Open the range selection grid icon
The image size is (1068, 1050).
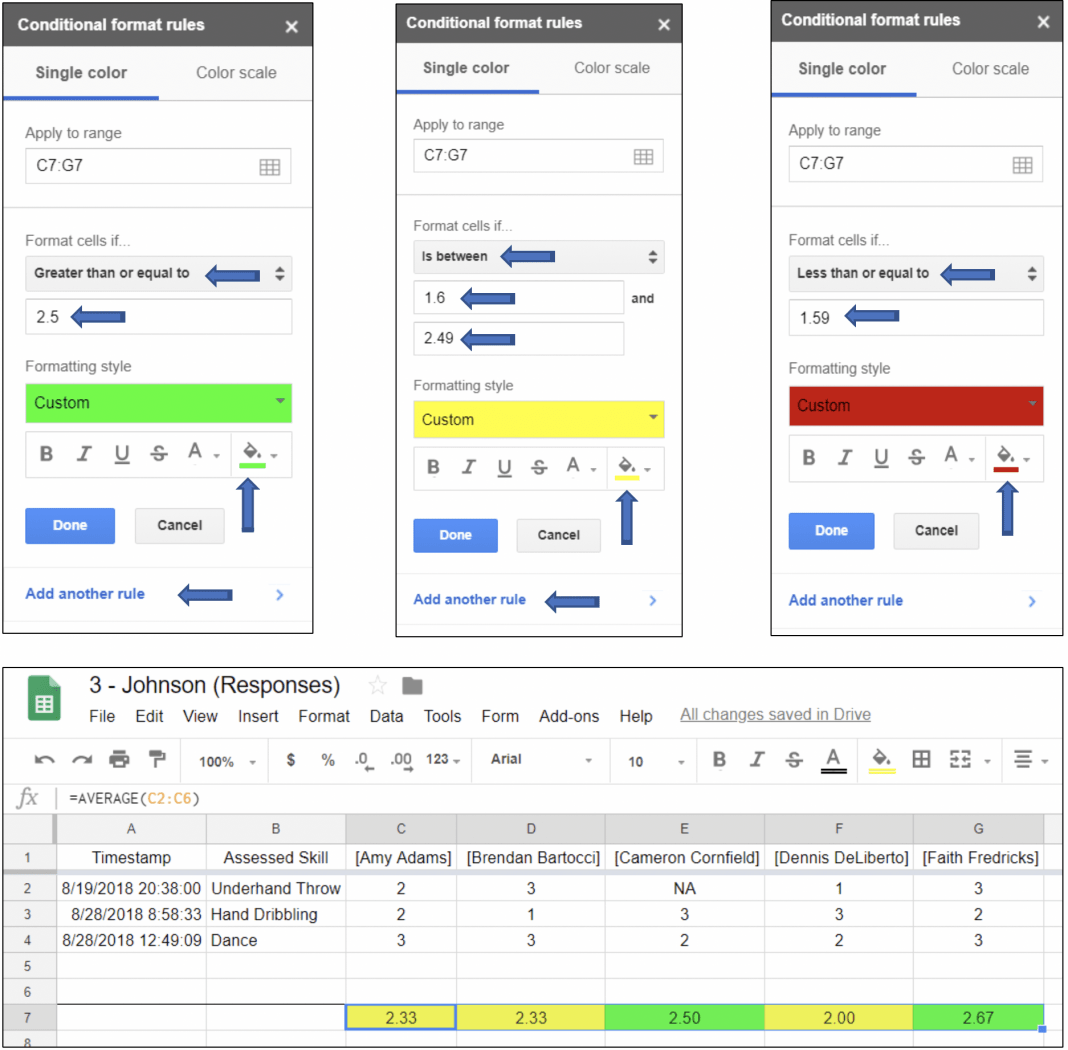[x=270, y=166]
